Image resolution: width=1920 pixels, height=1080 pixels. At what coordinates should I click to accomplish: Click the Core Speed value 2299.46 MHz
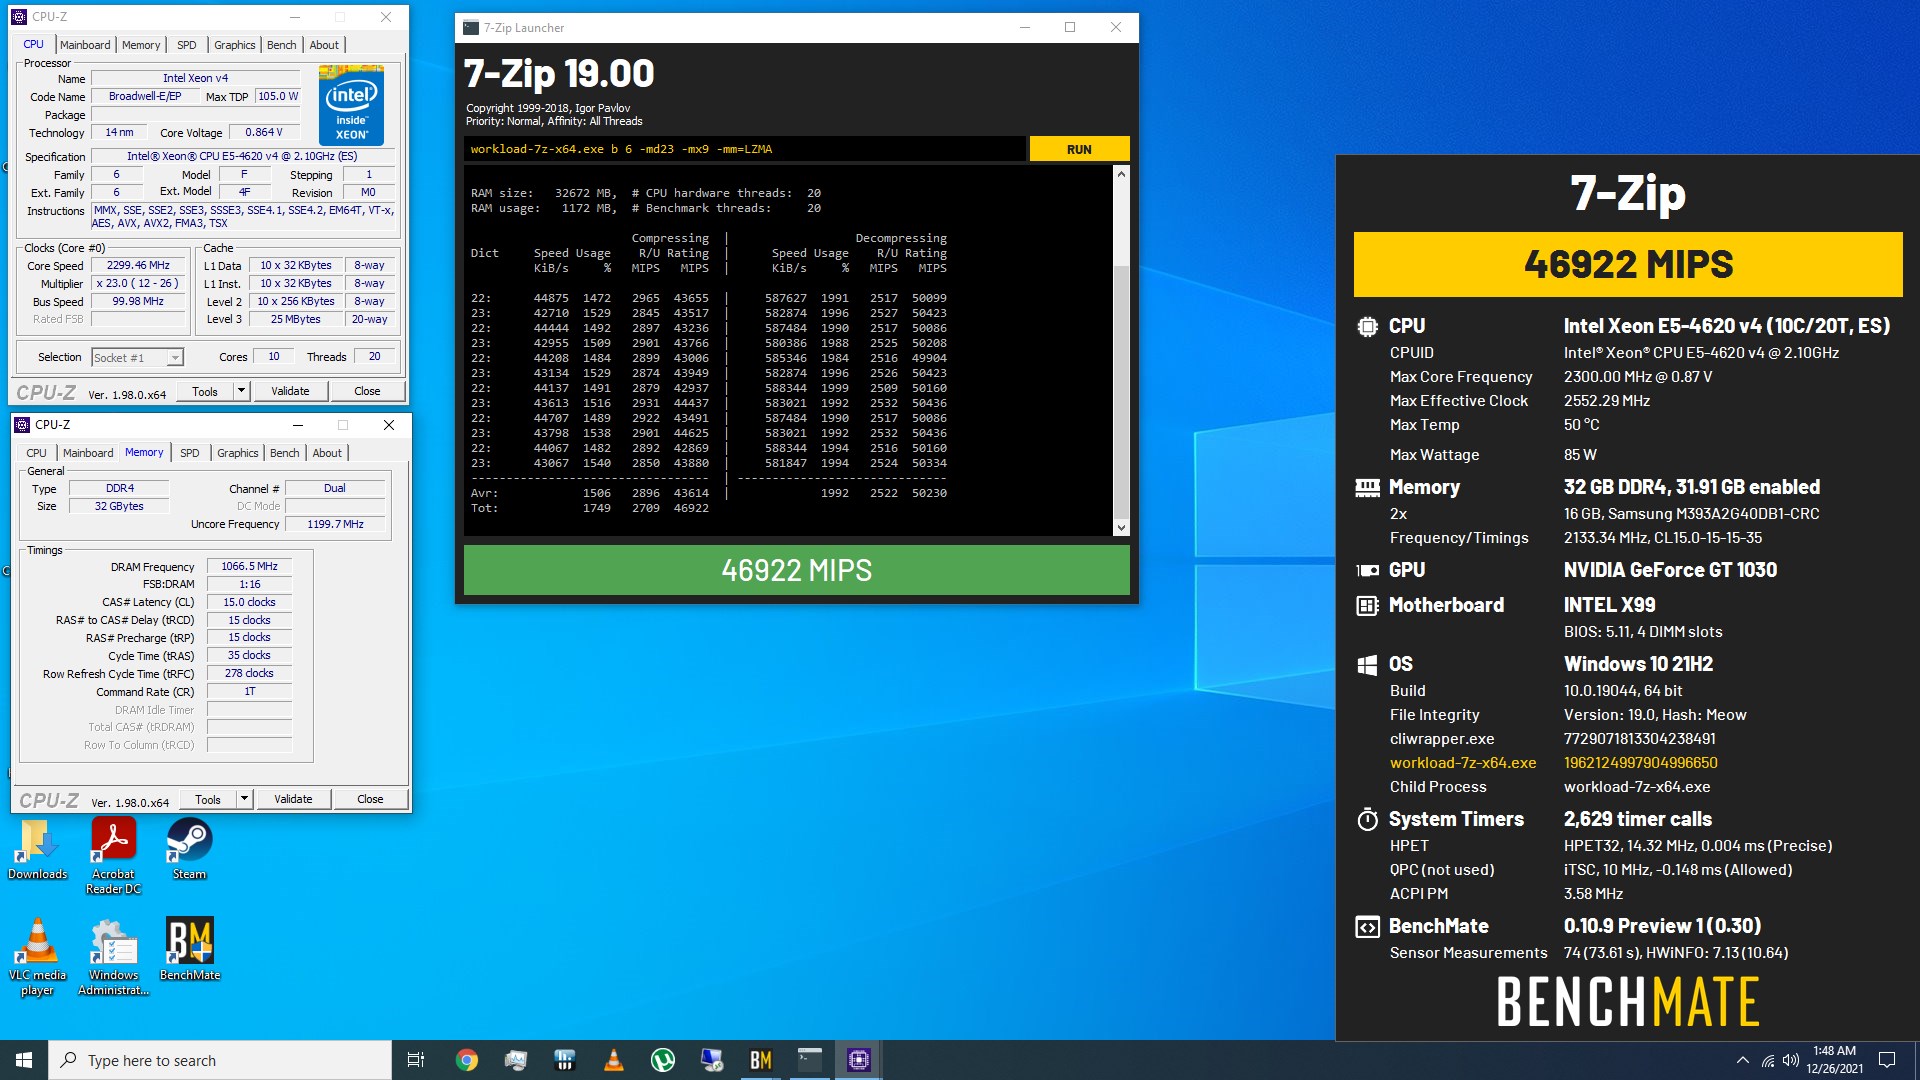[139, 266]
